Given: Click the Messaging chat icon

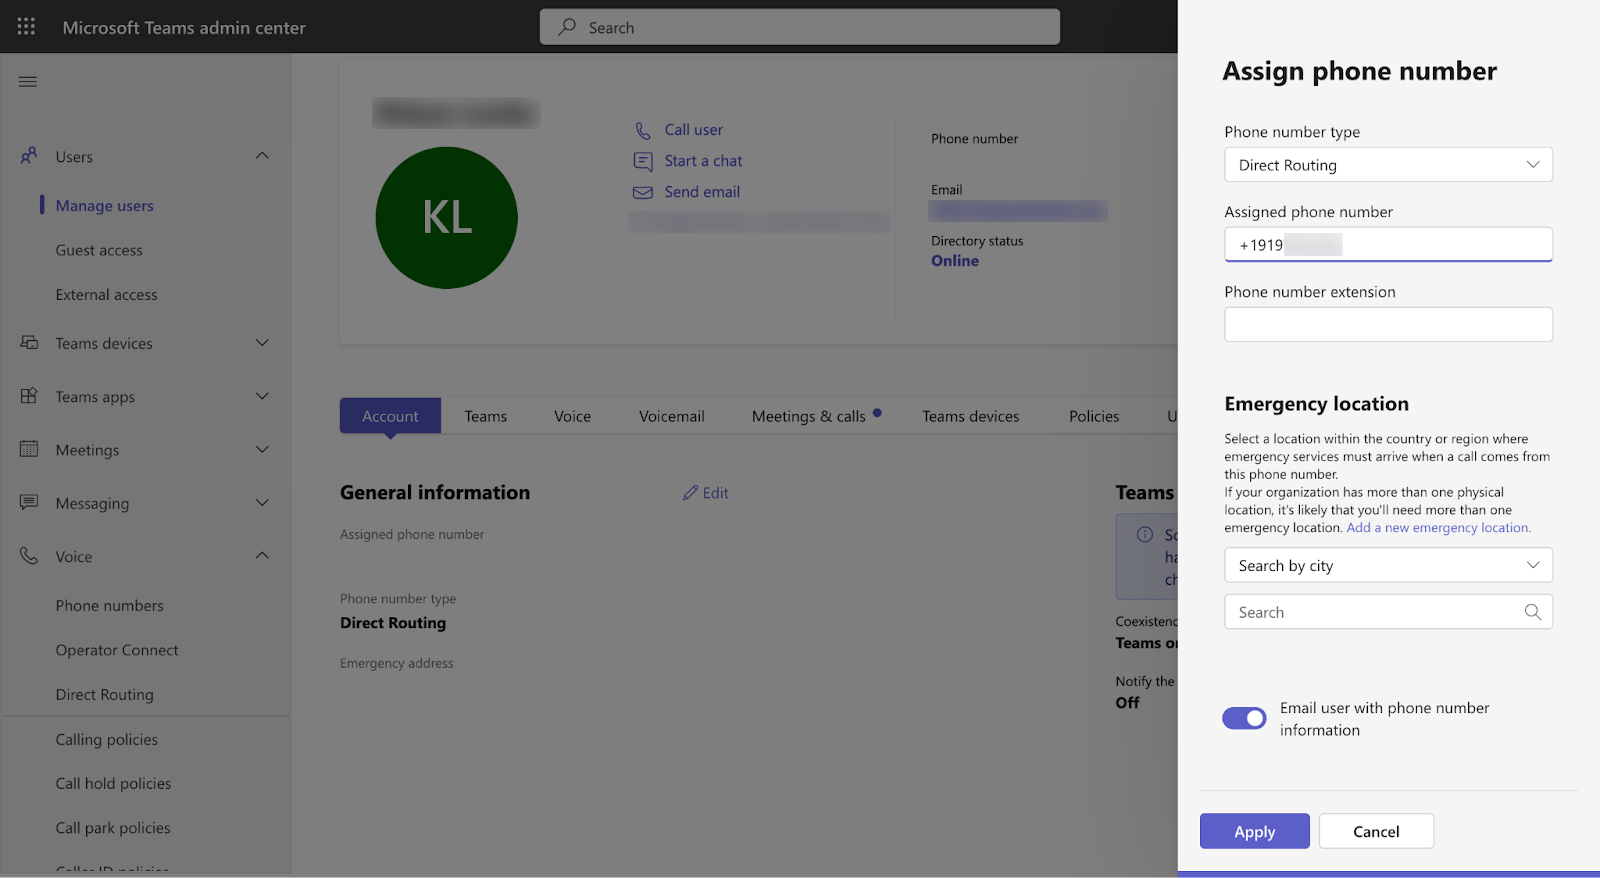Looking at the screenshot, I should click(29, 502).
